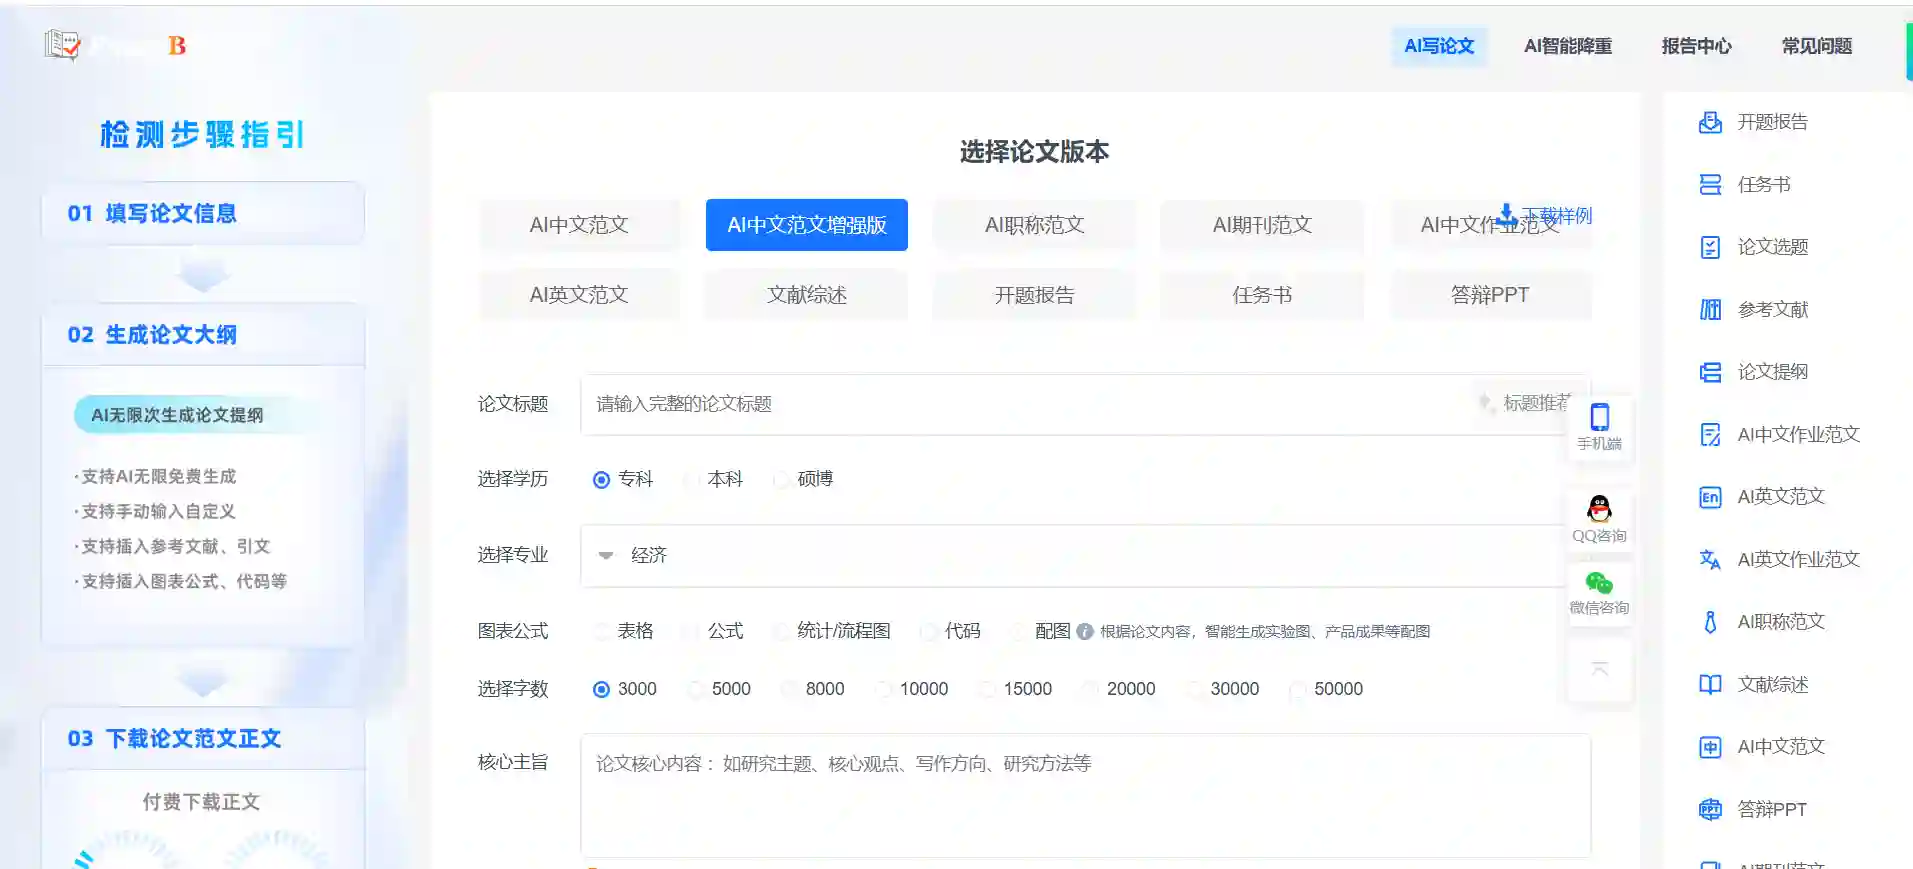
Task: Choose the AI中文范文 version button
Action: [x=579, y=225]
